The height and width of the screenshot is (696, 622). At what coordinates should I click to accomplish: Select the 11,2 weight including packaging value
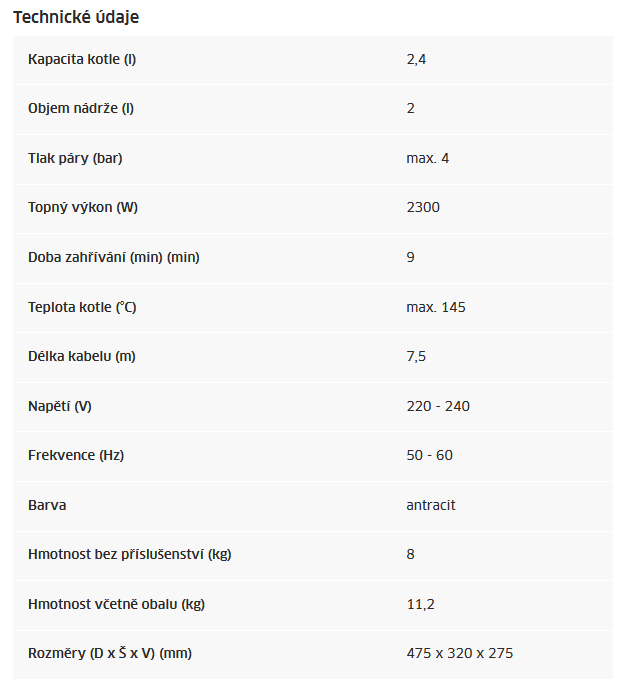coord(420,604)
